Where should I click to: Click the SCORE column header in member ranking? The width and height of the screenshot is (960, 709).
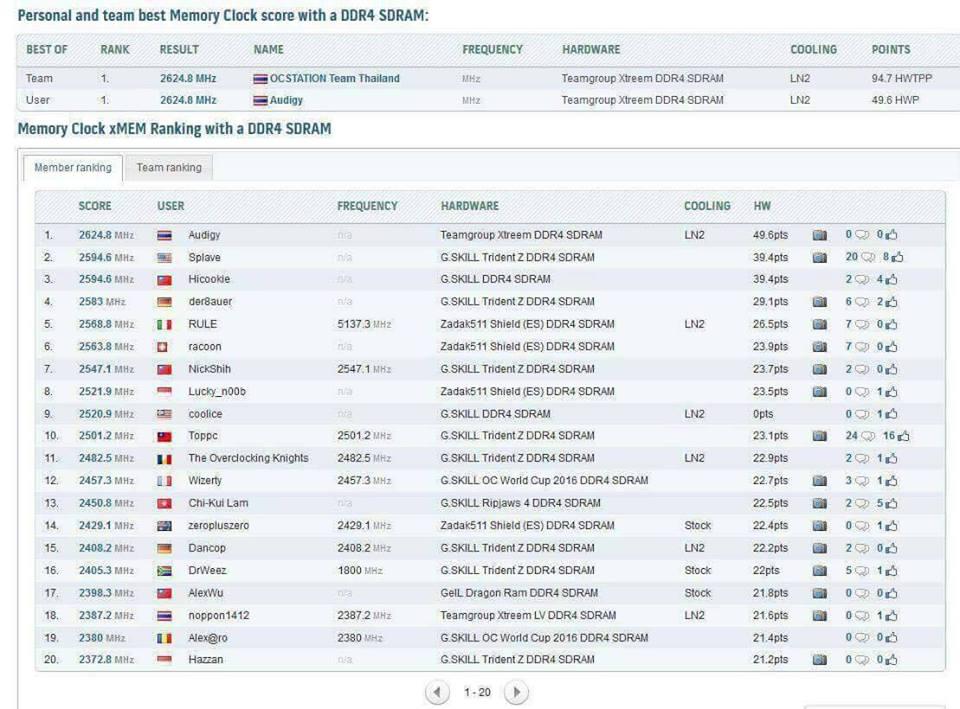tap(95, 206)
